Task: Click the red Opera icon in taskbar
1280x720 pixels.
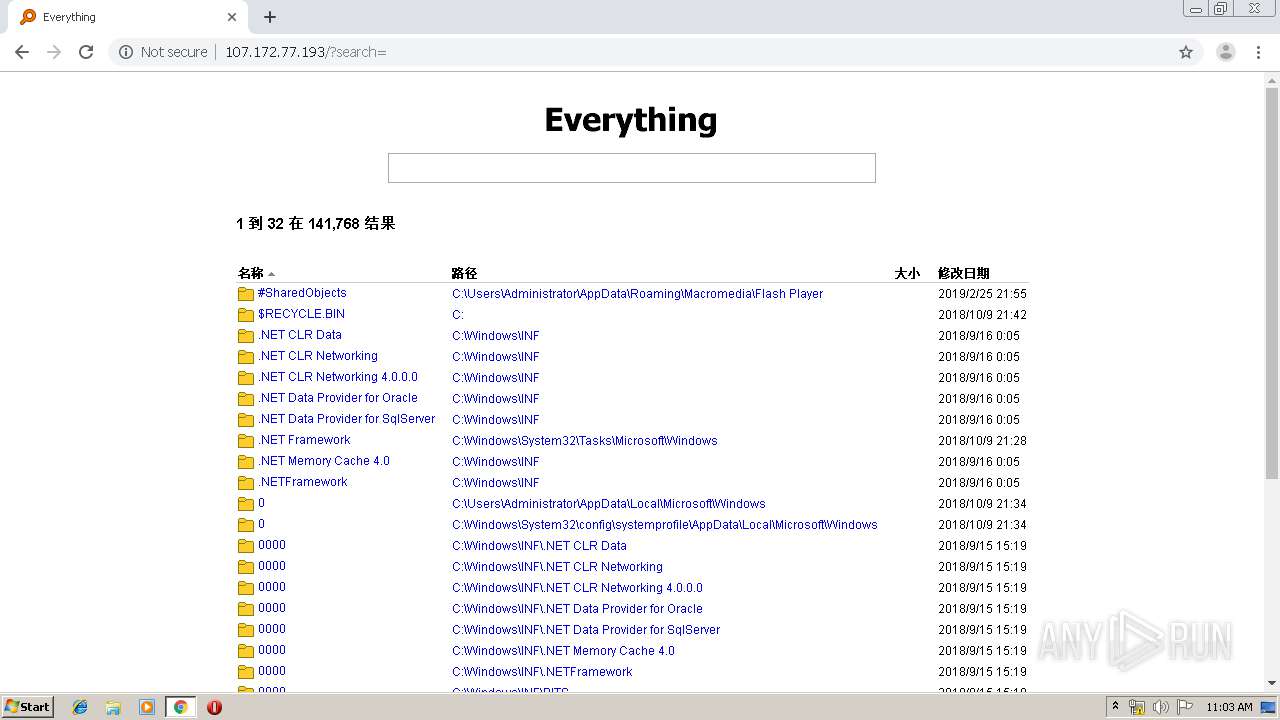Action: [214, 707]
